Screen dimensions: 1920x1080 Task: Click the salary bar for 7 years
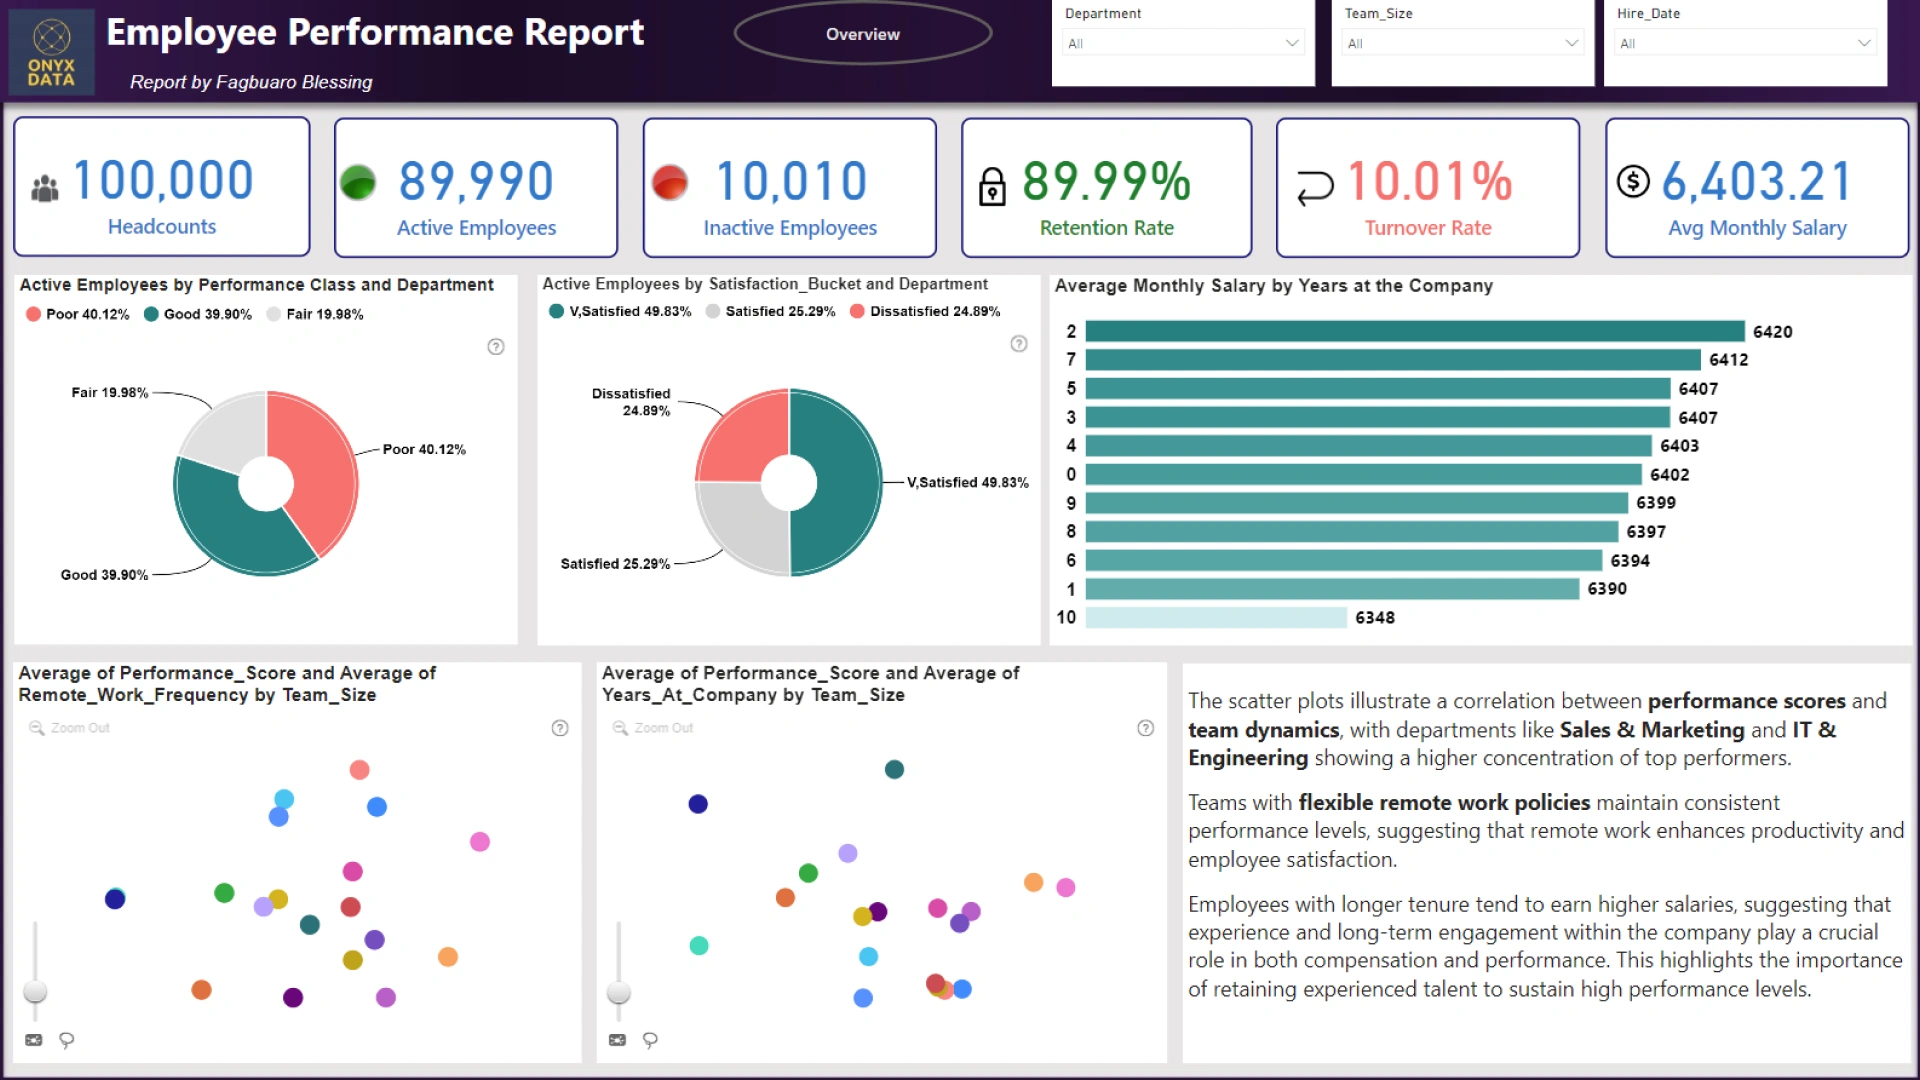coord(1393,359)
